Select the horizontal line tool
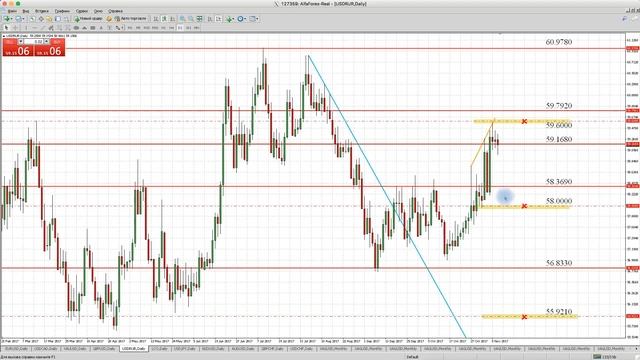Image resolution: width=640 pixels, height=360 pixels. pyautogui.click(x=34, y=28)
